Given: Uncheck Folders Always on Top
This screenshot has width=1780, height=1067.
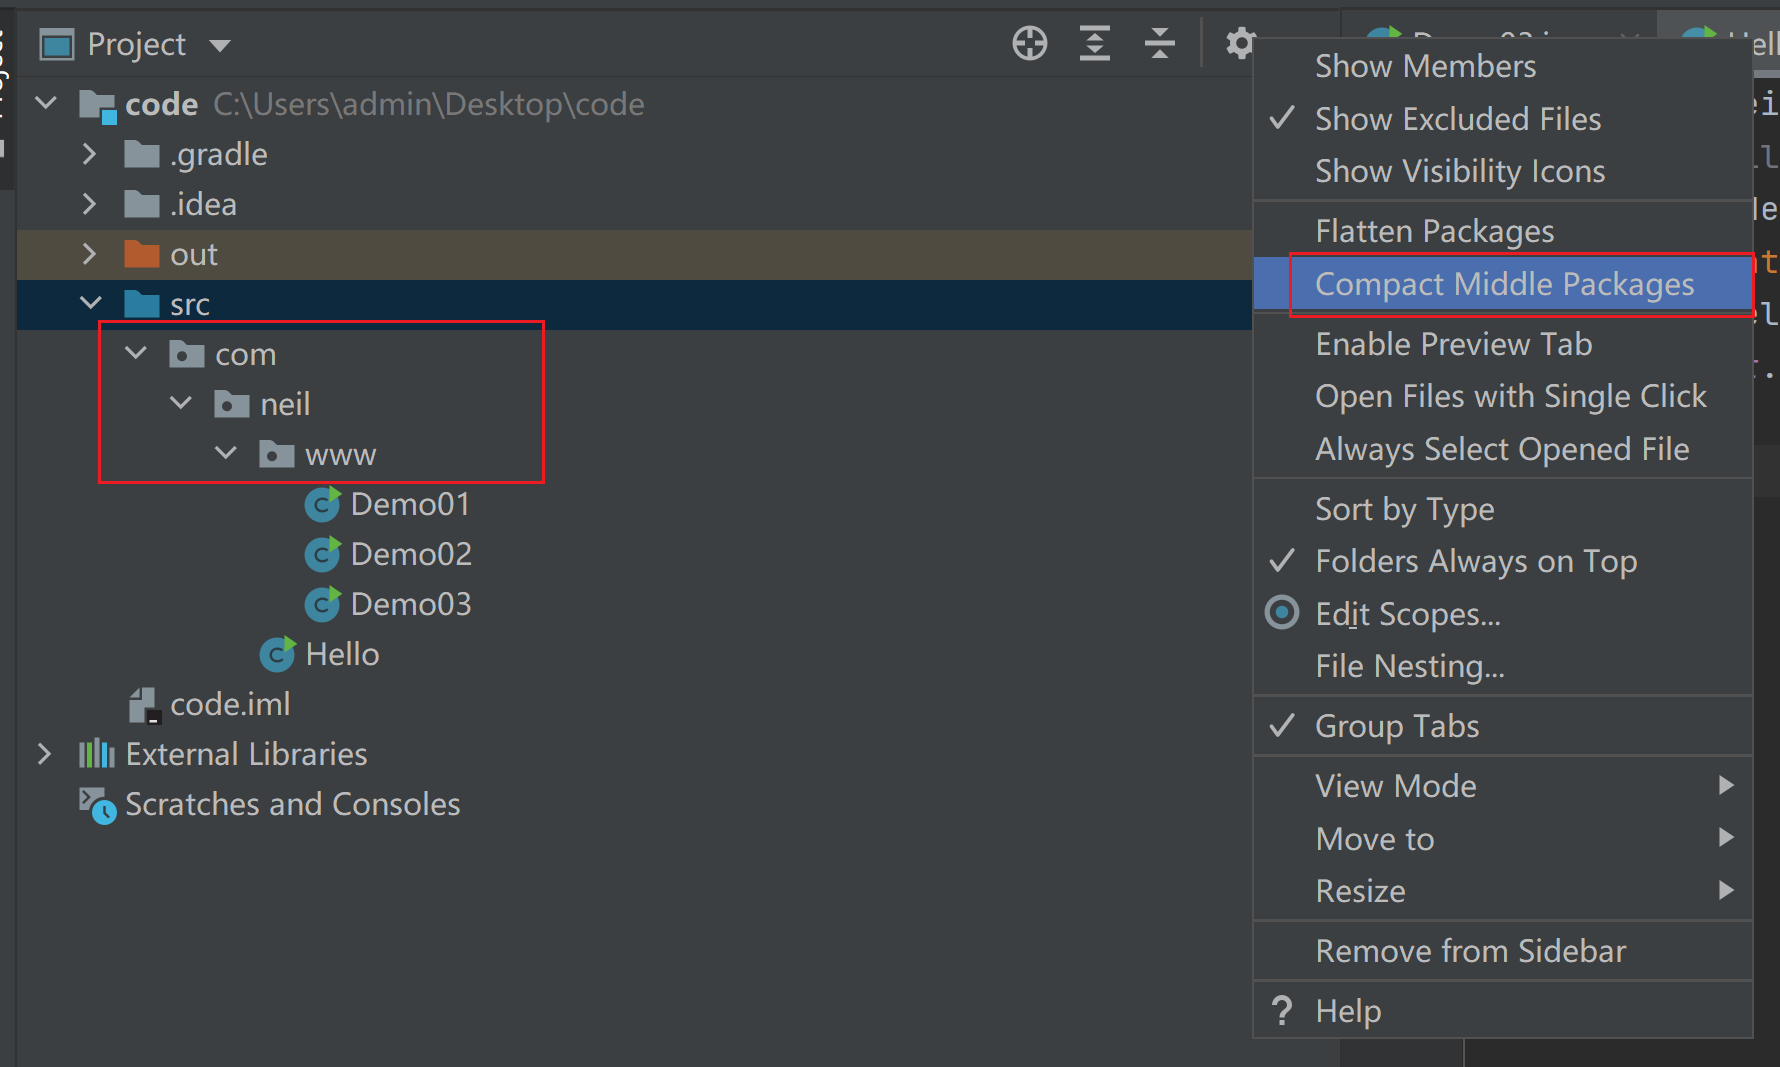Looking at the screenshot, I should (x=1475, y=562).
